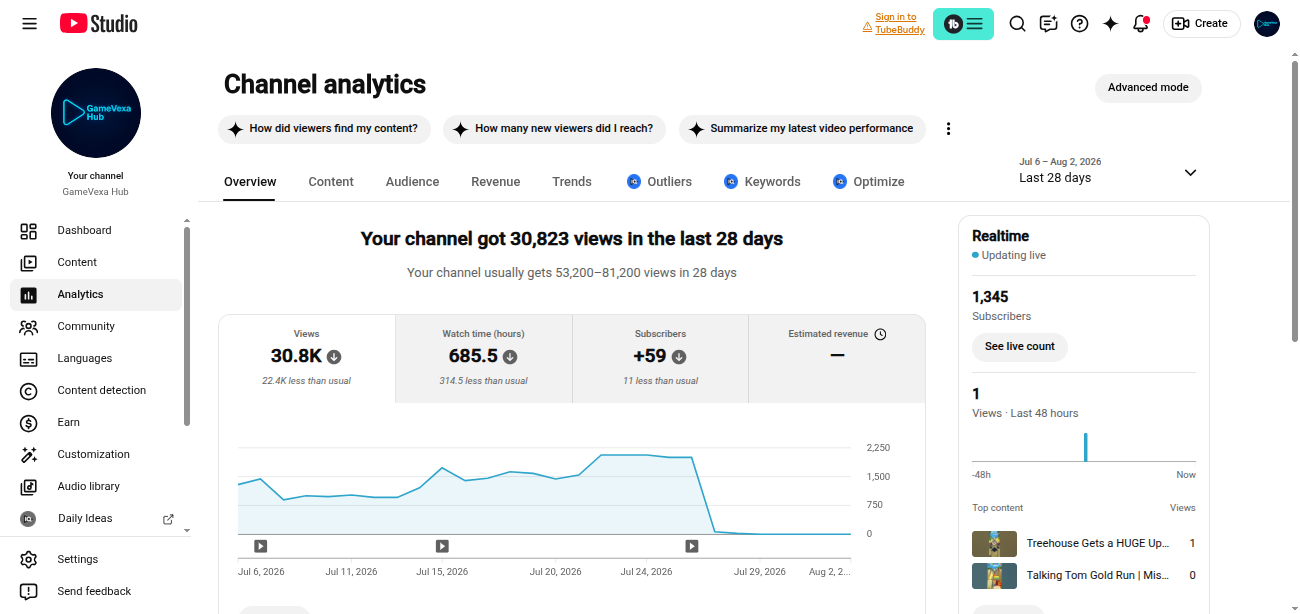Open the comments feedback icon in header

(1048, 24)
